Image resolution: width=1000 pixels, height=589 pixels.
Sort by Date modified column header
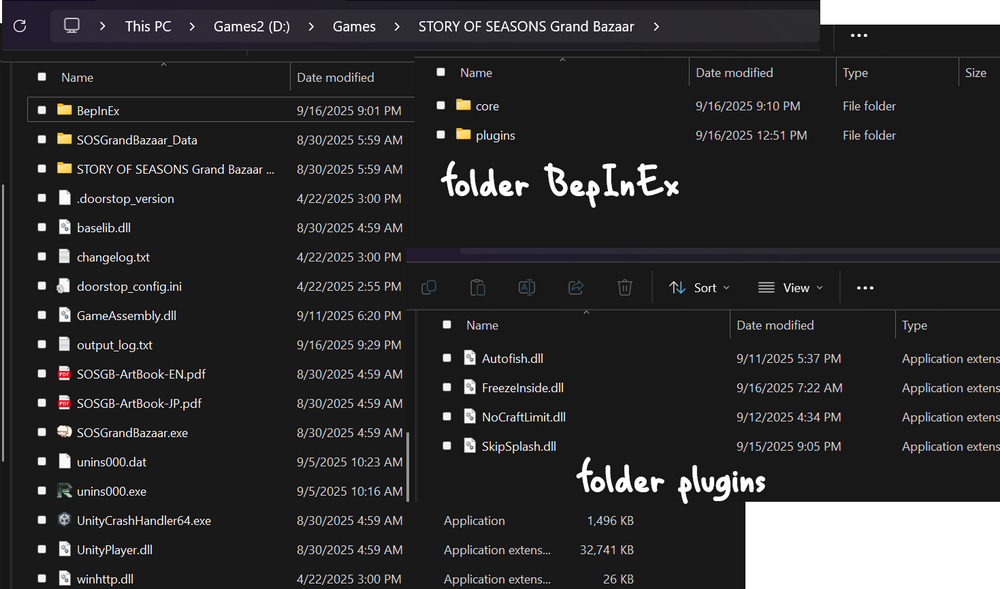coord(335,77)
